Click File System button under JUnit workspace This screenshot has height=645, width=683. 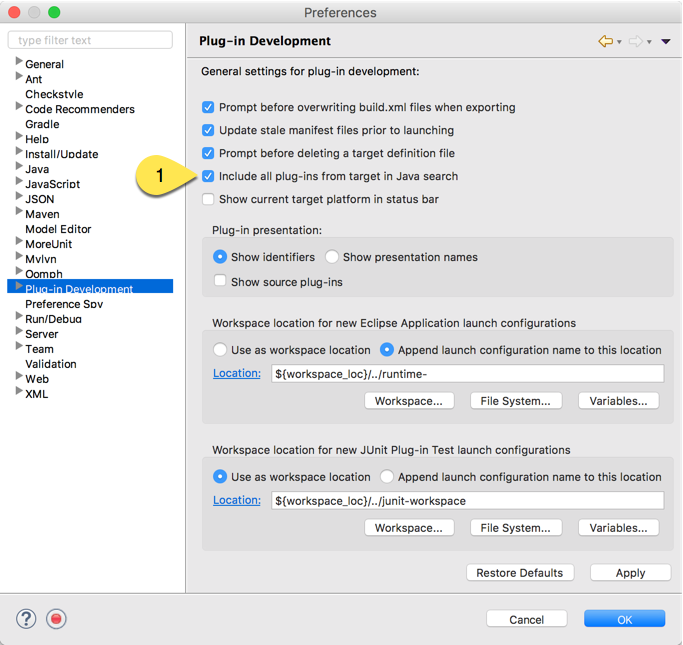515,528
